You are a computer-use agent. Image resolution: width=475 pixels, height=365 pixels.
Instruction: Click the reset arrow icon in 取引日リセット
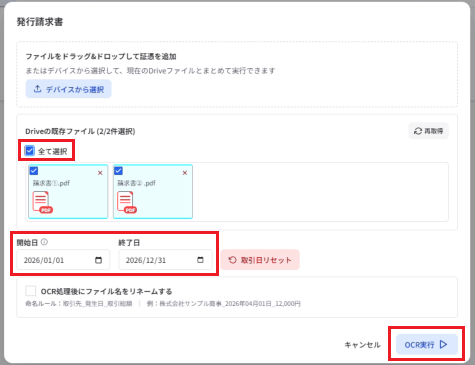click(x=232, y=260)
